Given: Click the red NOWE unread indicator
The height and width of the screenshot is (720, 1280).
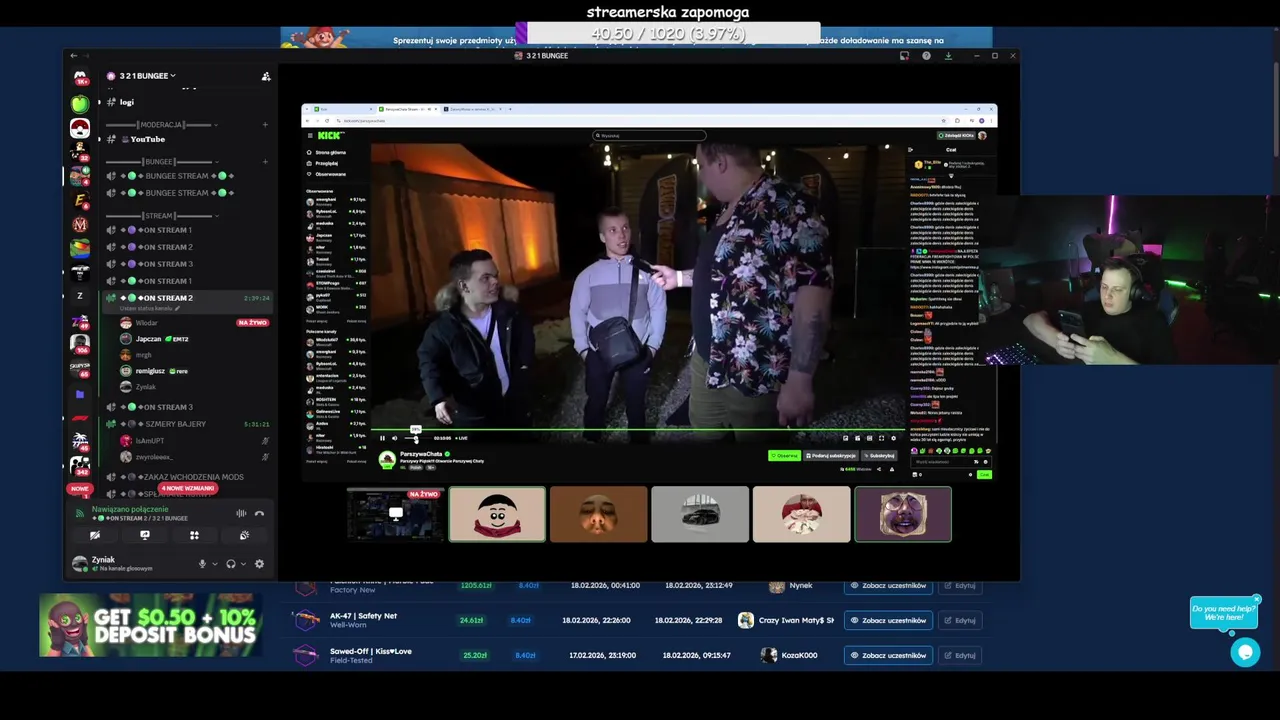Looking at the screenshot, I should tap(80, 488).
